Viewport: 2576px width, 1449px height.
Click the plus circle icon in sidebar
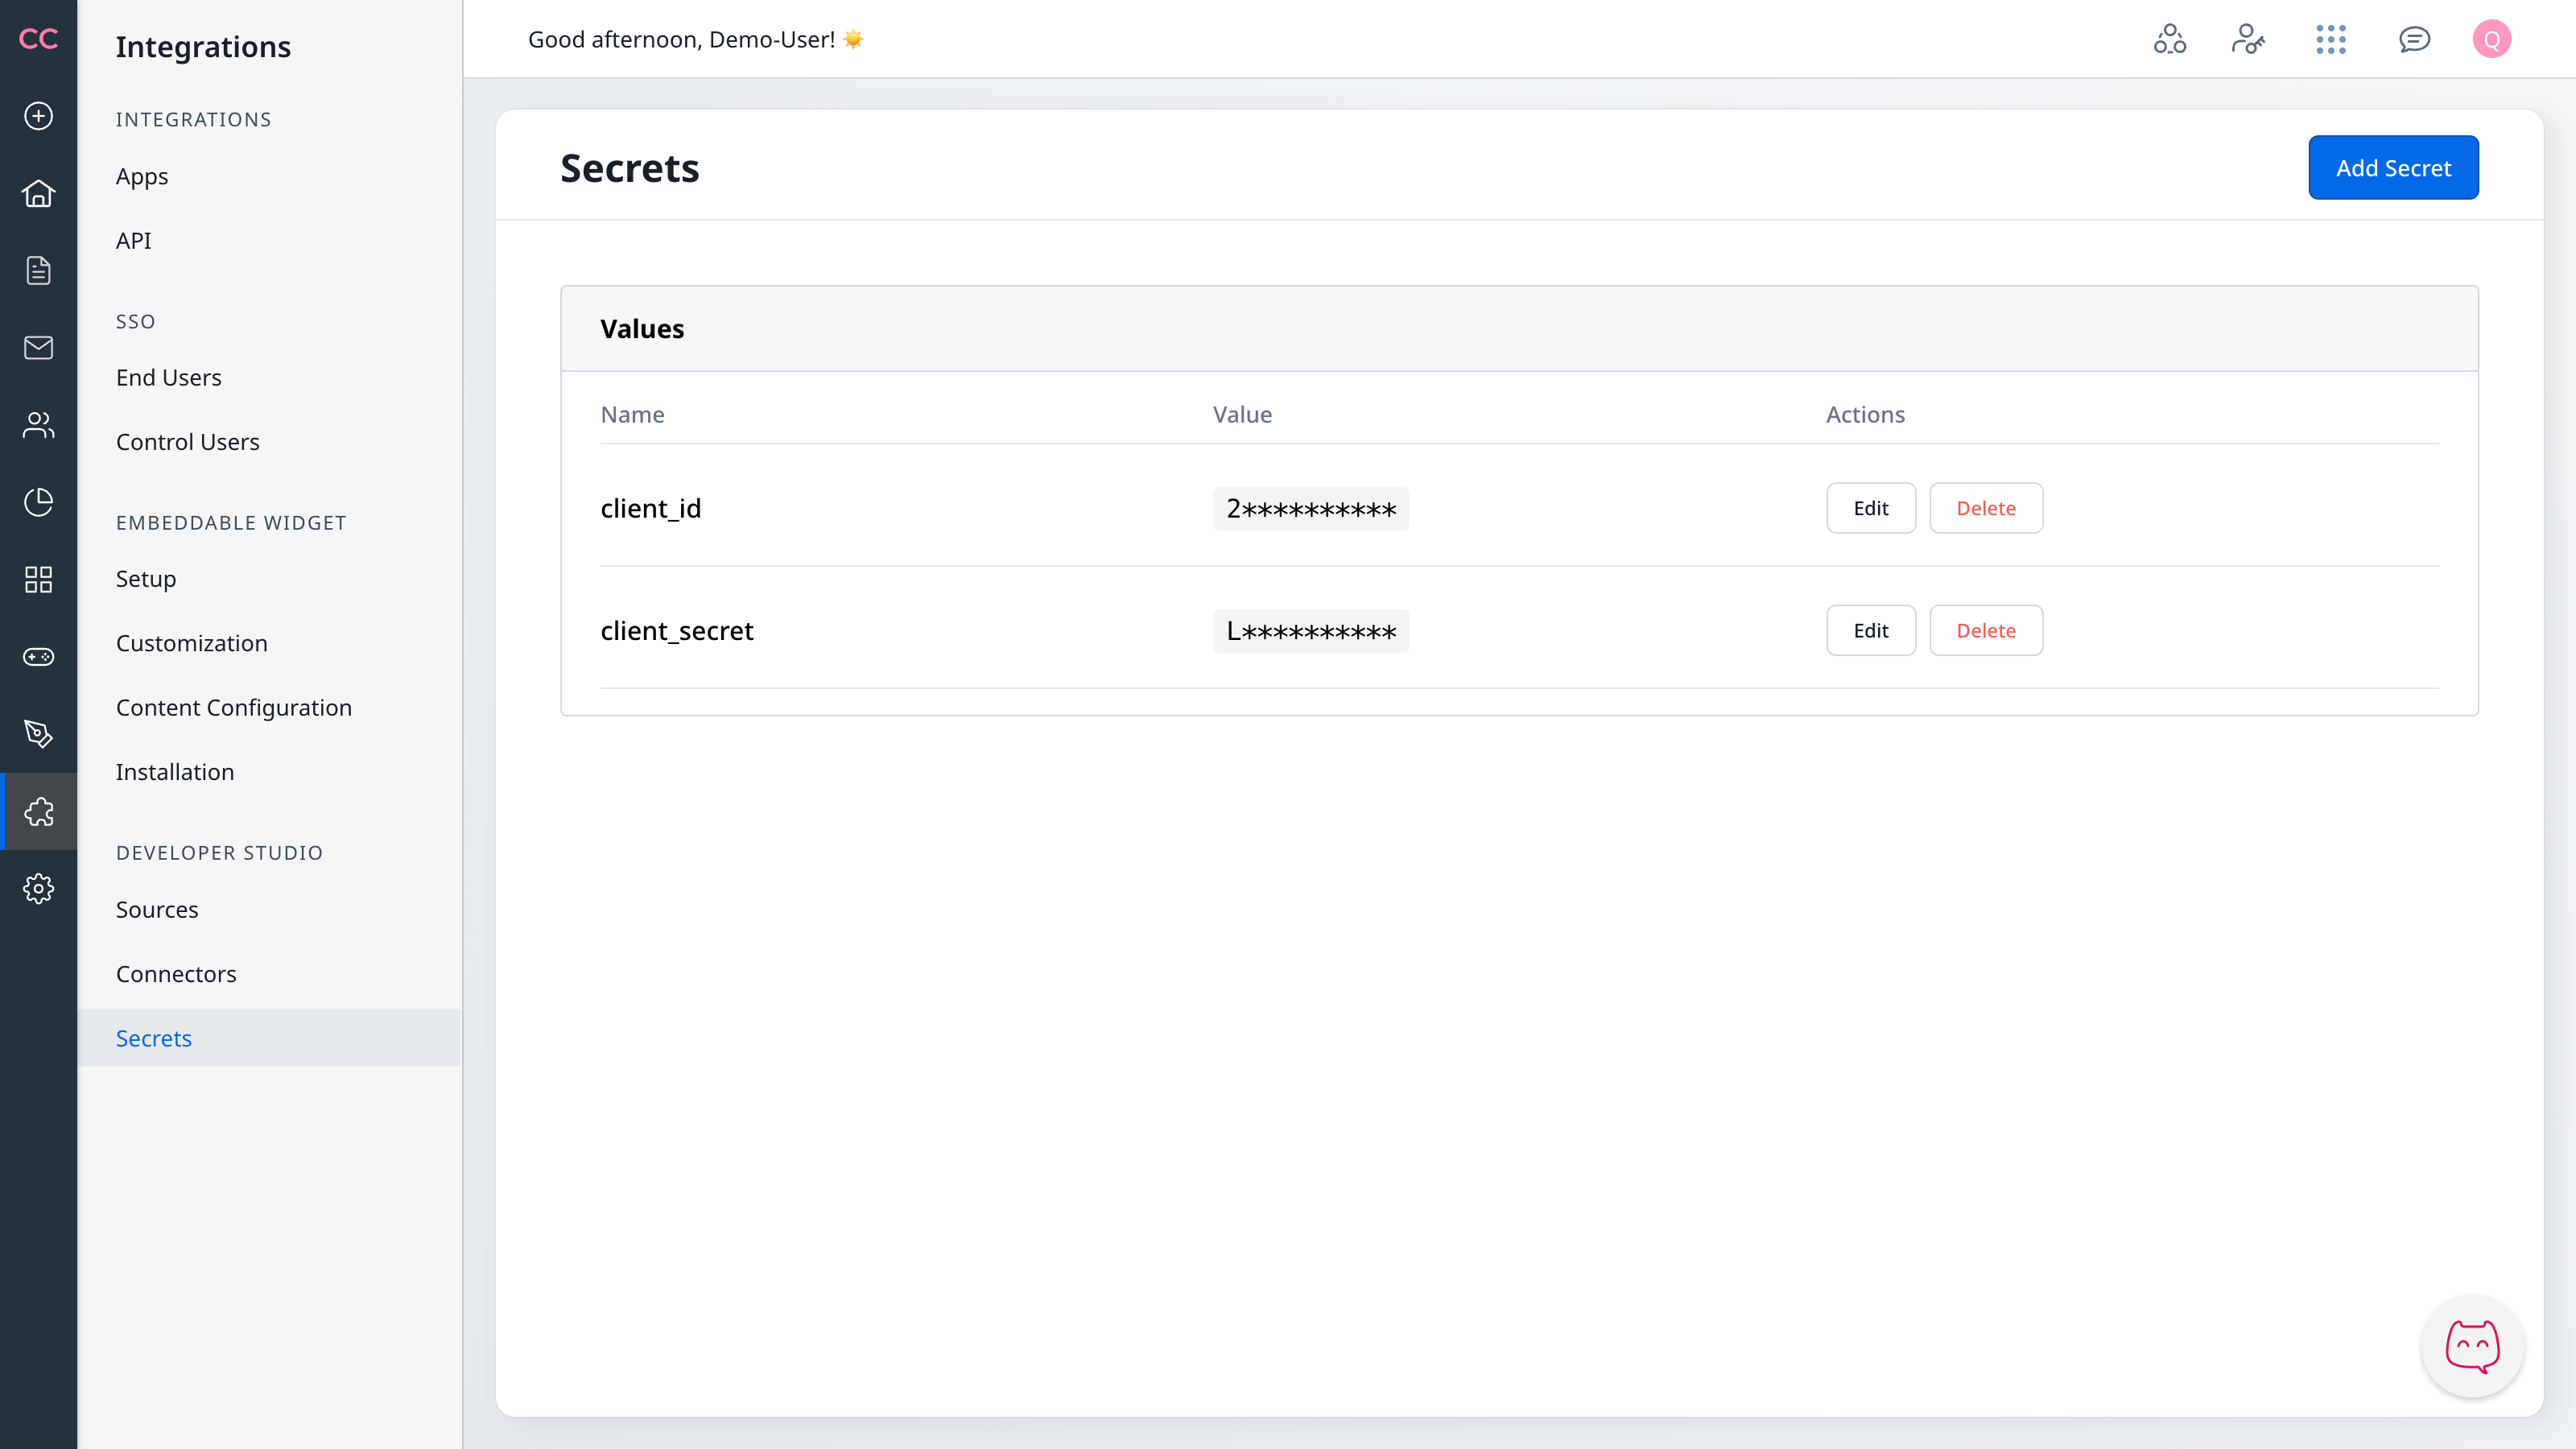(38, 116)
